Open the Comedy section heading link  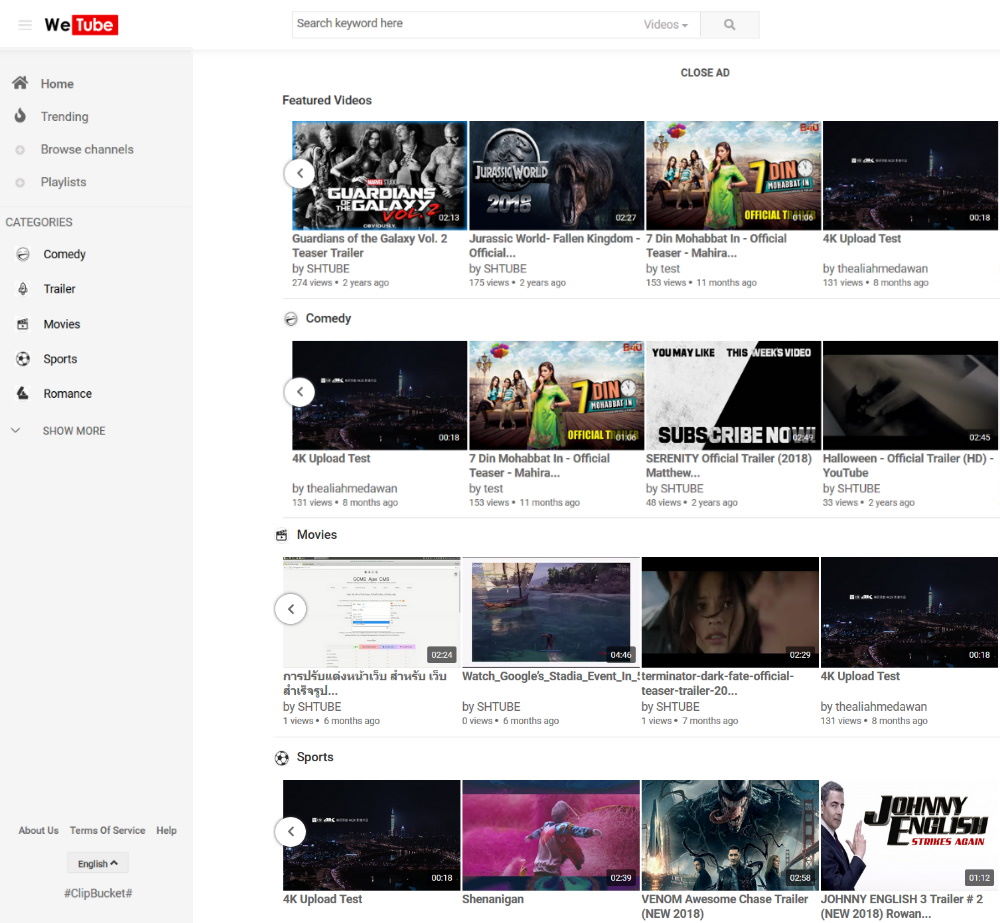pyautogui.click(x=328, y=318)
